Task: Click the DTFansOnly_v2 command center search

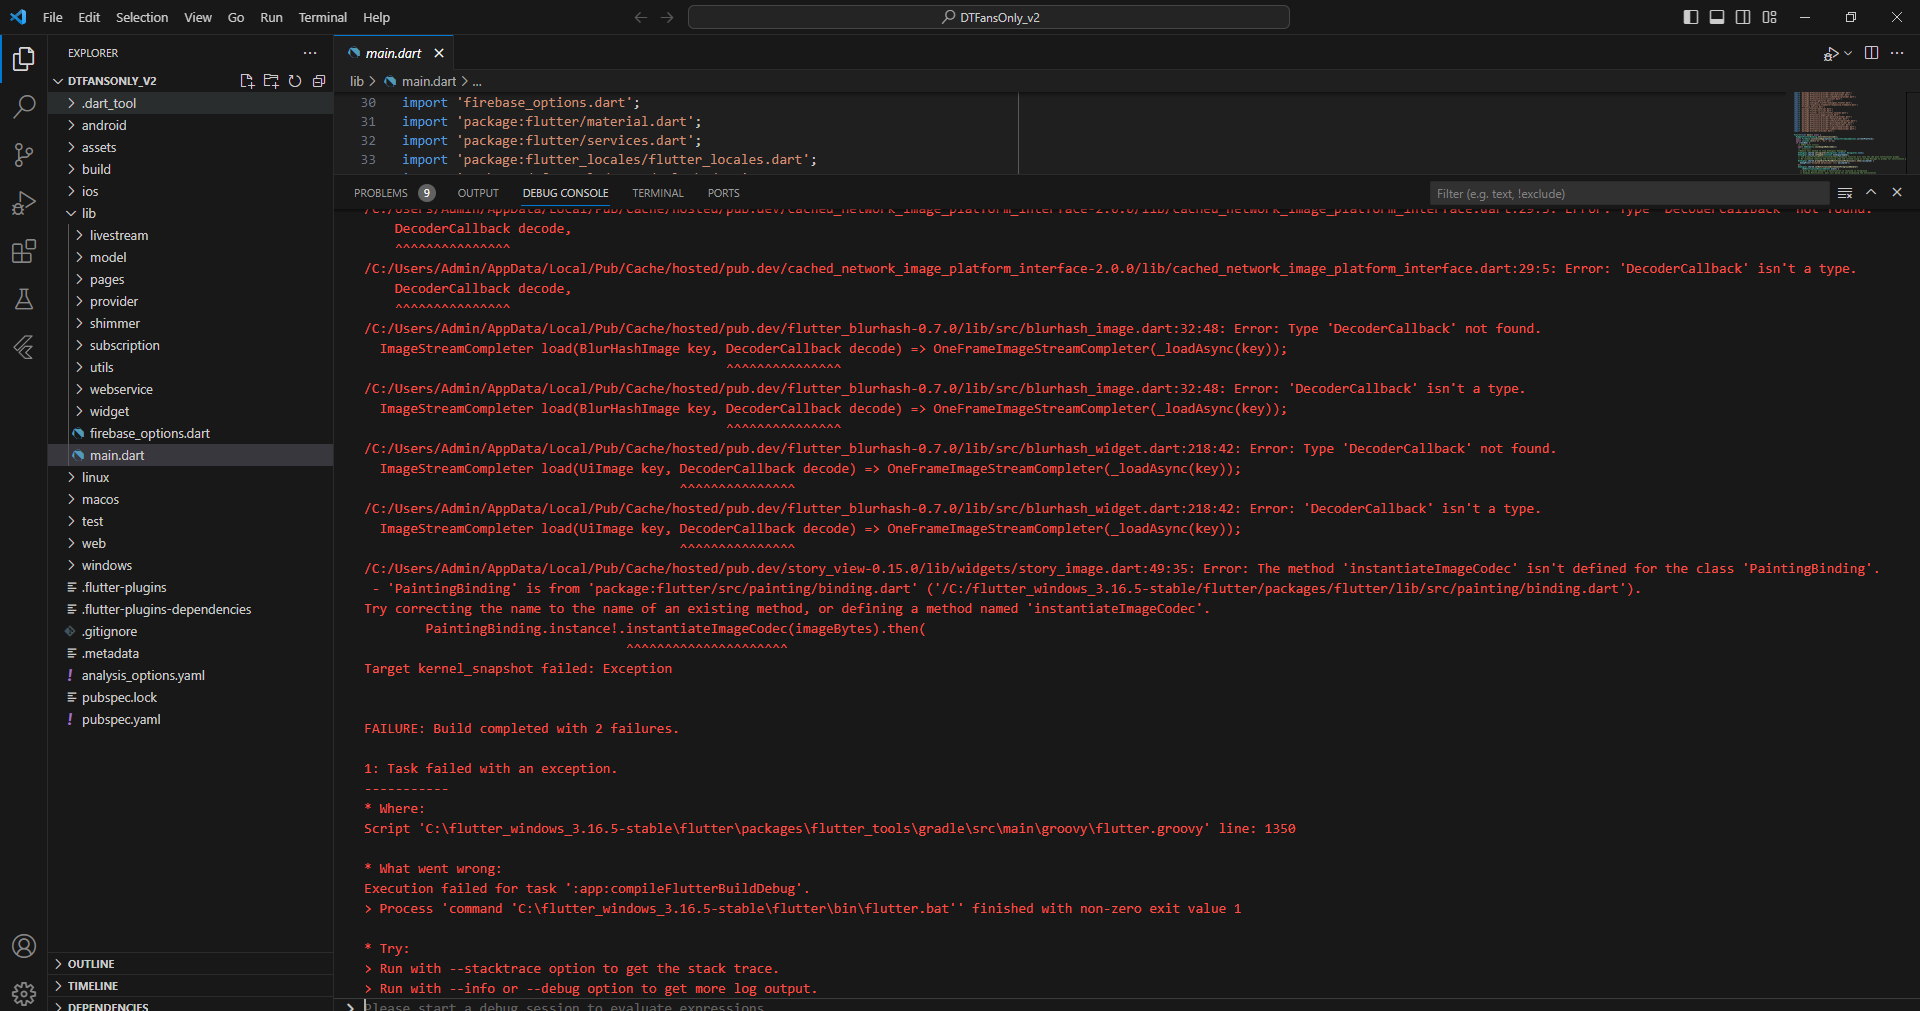Action: coord(989,17)
